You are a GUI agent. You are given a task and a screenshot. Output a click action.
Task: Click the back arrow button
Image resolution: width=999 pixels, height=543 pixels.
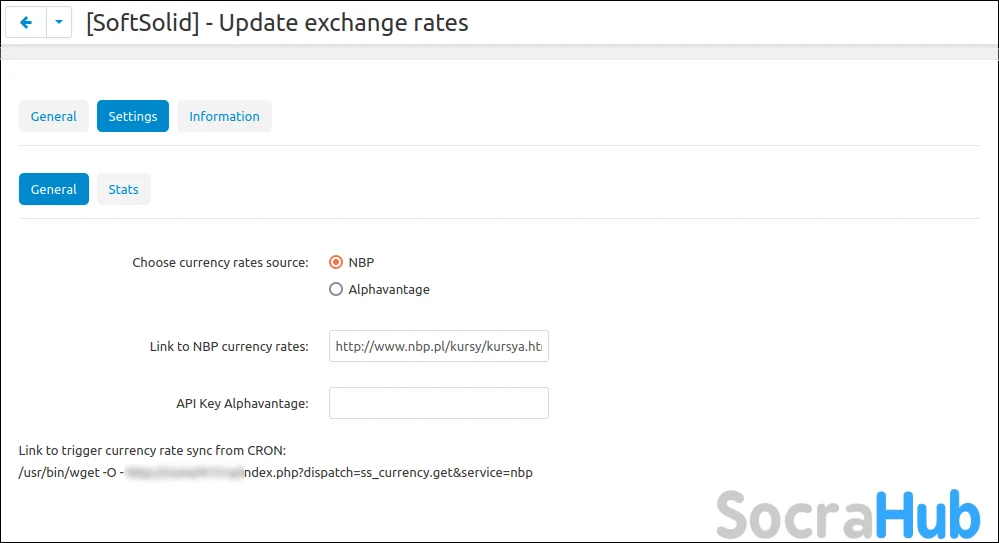point(25,23)
